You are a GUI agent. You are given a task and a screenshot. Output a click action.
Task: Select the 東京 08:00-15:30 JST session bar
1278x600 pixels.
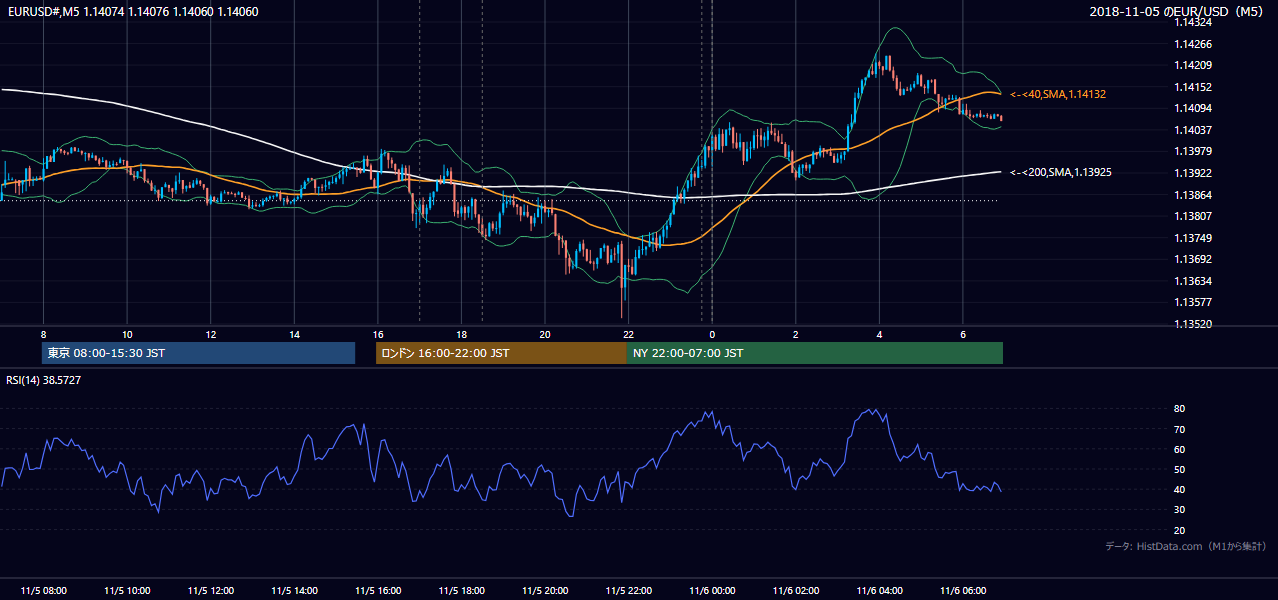(198, 353)
